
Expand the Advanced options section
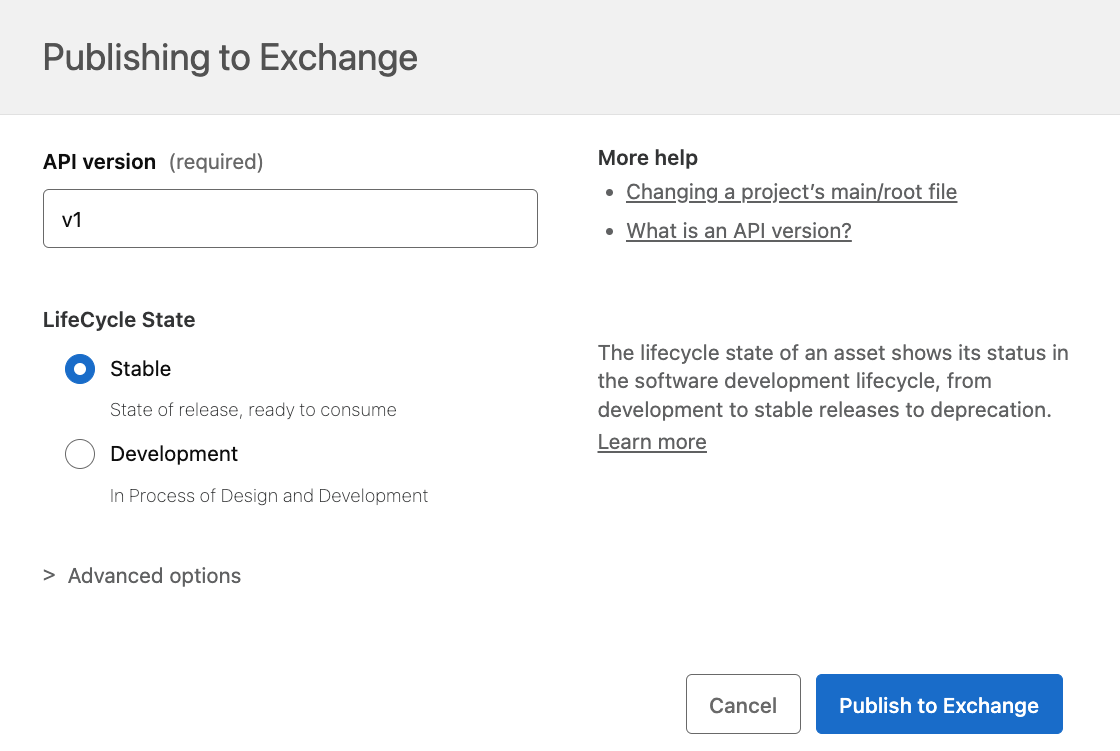point(154,576)
